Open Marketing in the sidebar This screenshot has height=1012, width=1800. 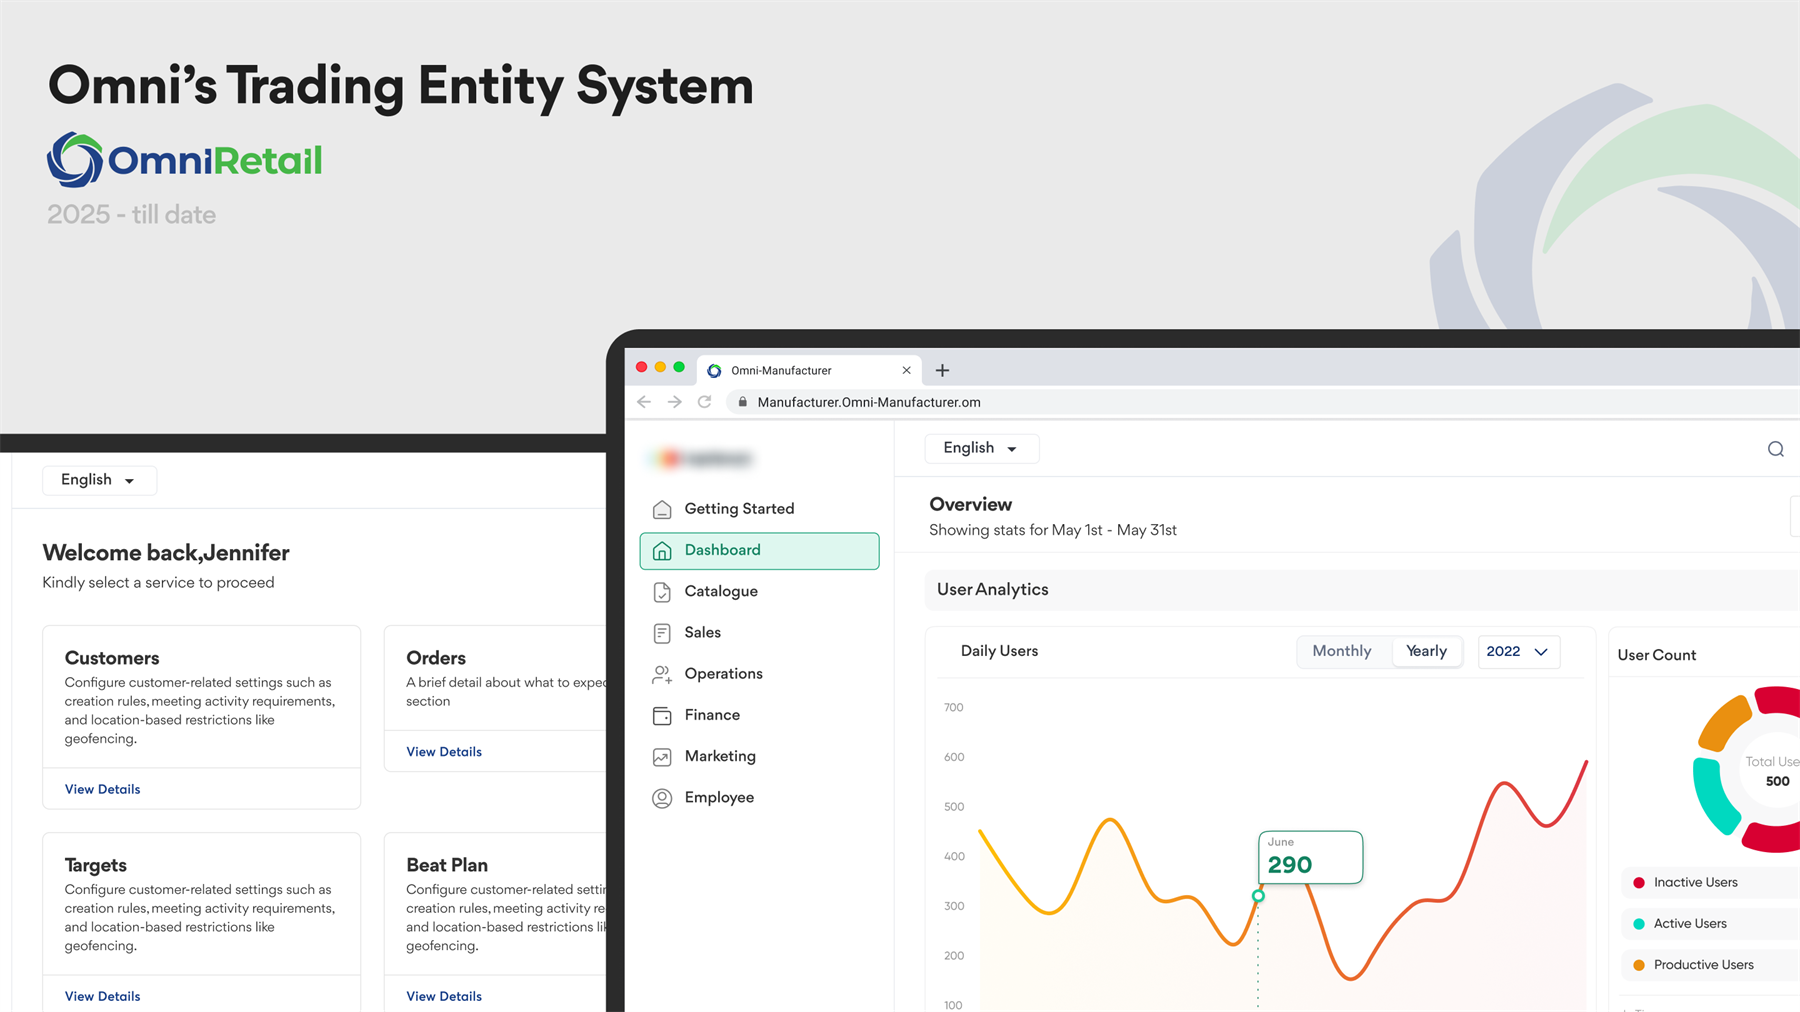pyautogui.click(x=759, y=756)
